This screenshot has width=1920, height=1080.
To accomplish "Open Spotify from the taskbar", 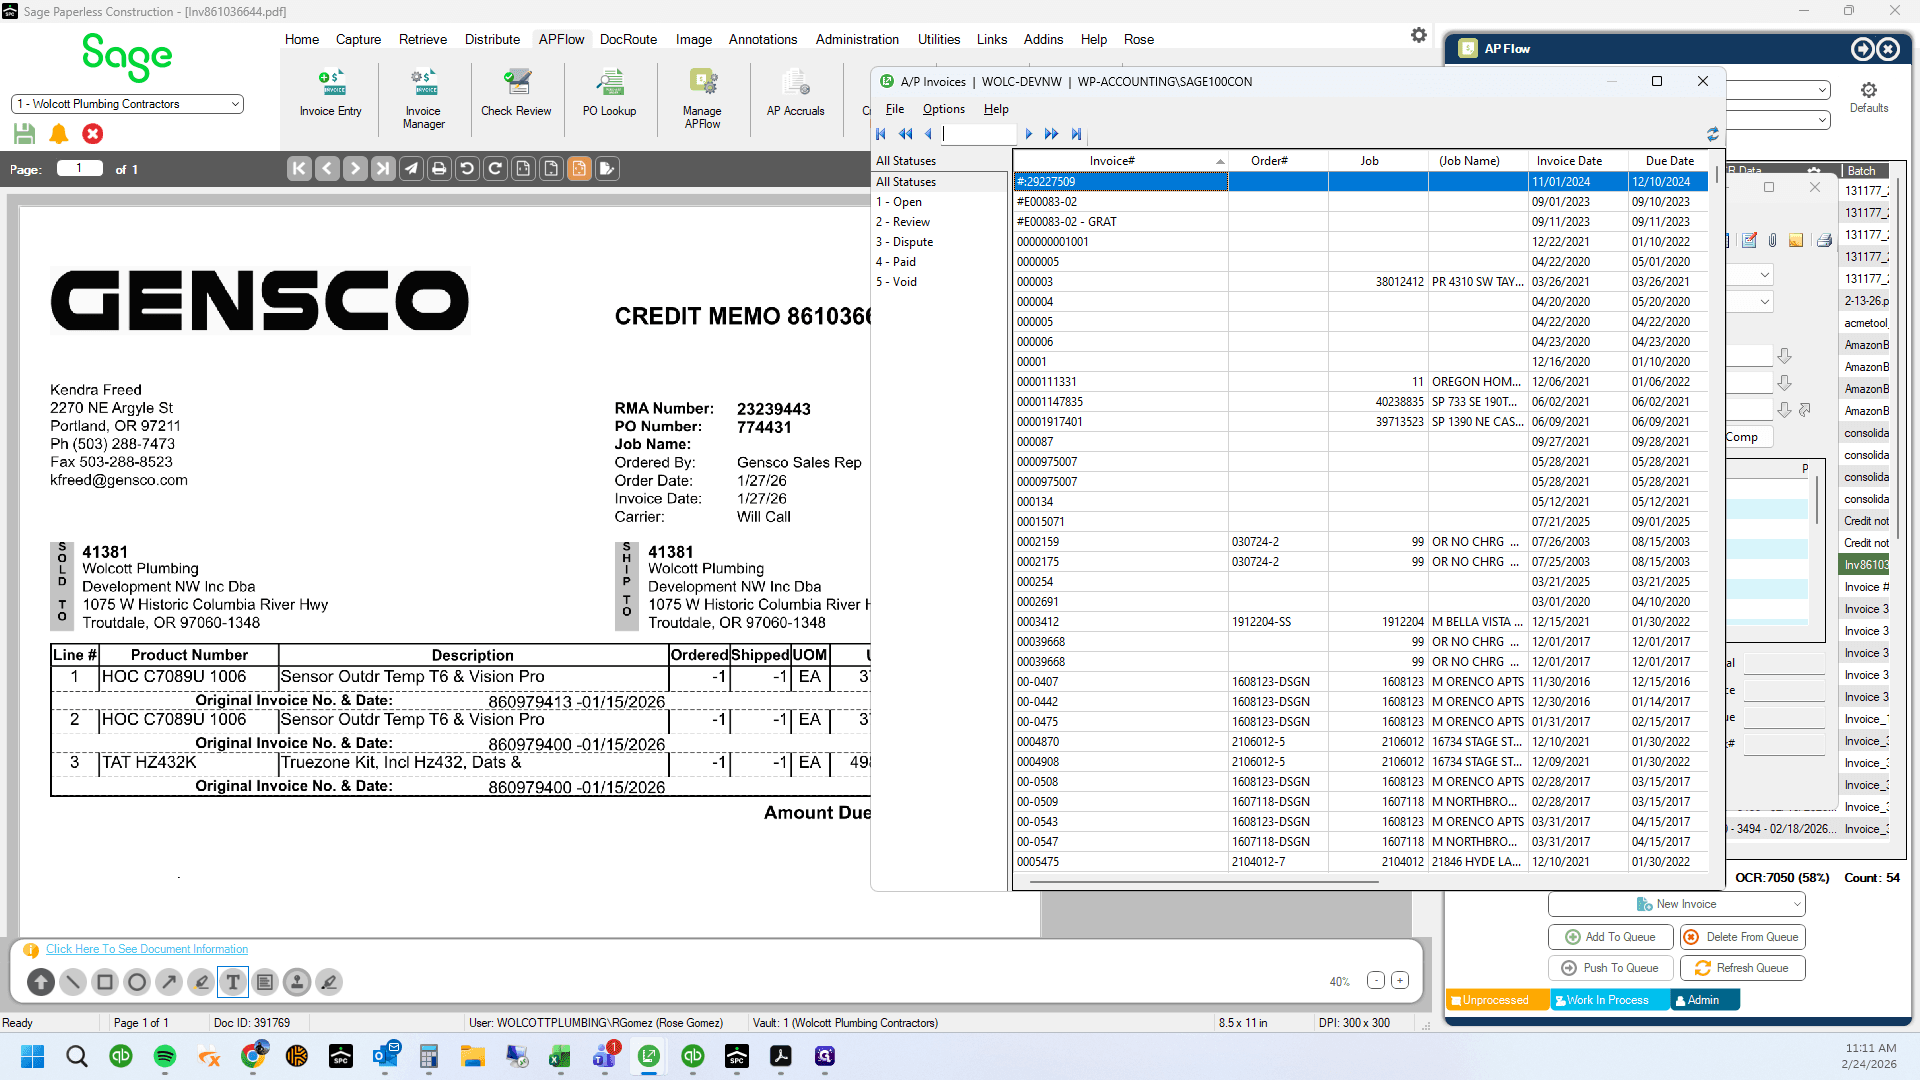I will (x=165, y=1056).
